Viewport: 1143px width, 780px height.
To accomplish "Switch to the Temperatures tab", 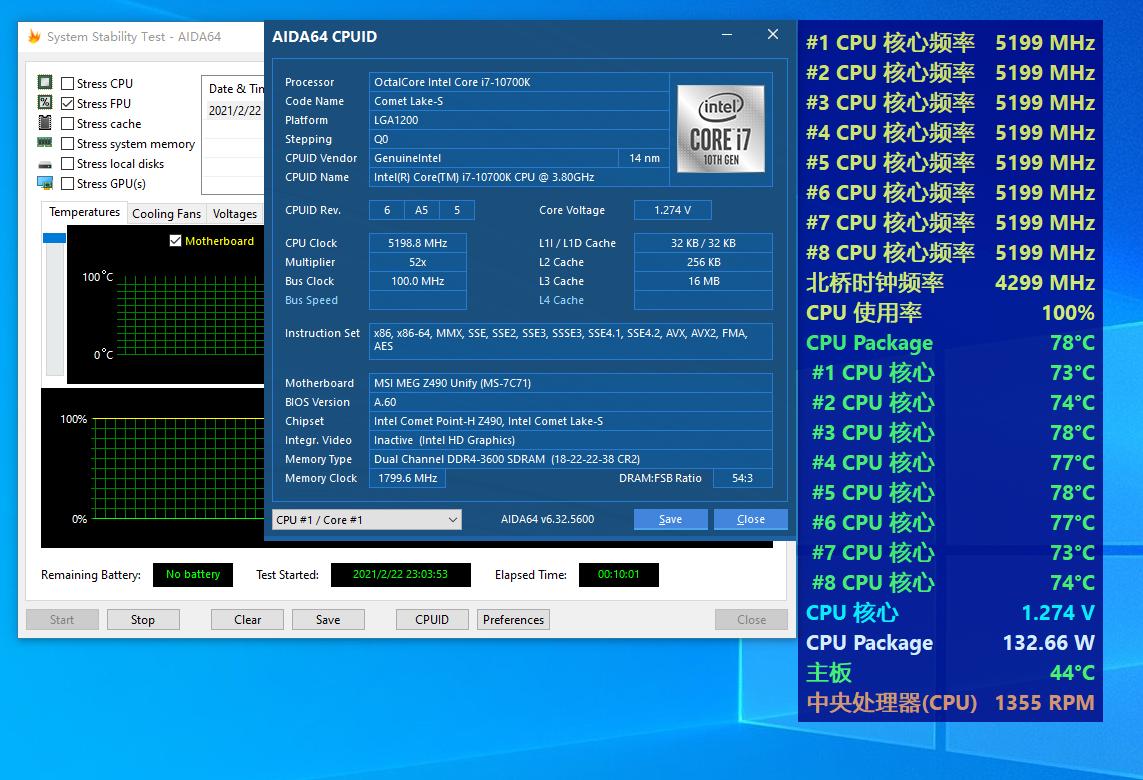I will click(x=85, y=212).
